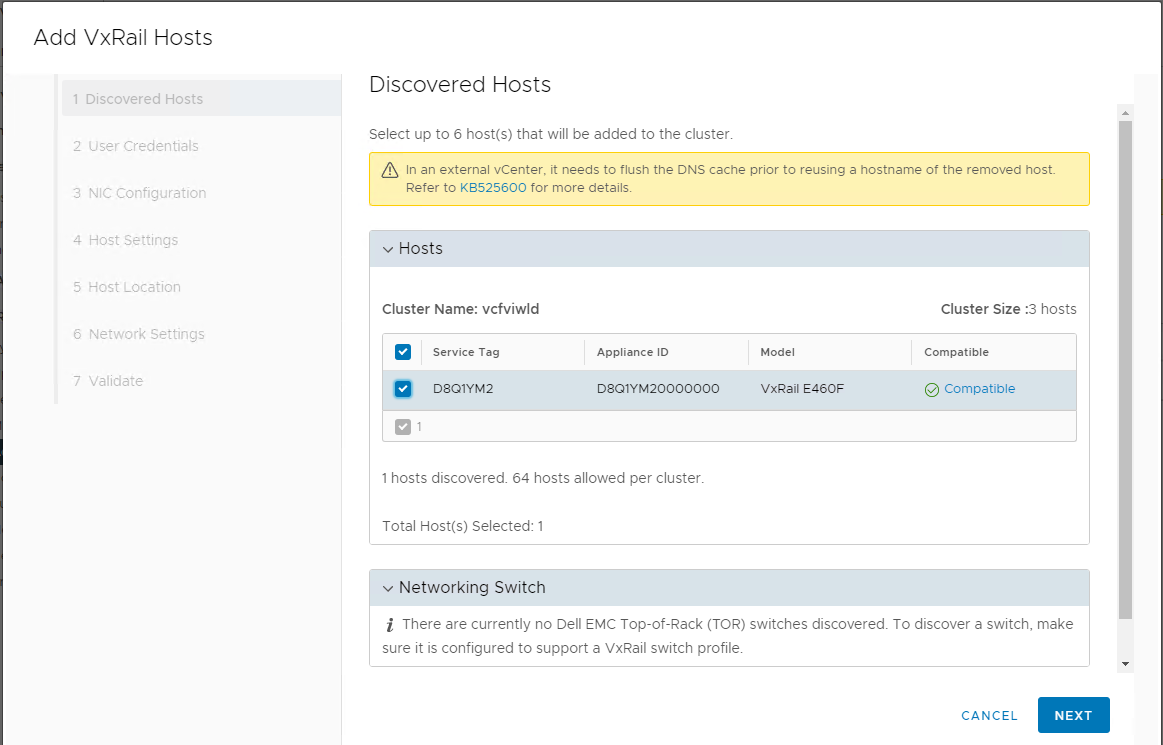Image resolution: width=1163 pixels, height=745 pixels.
Task: Click the scrollbar up arrow
Action: (1125, 112)
